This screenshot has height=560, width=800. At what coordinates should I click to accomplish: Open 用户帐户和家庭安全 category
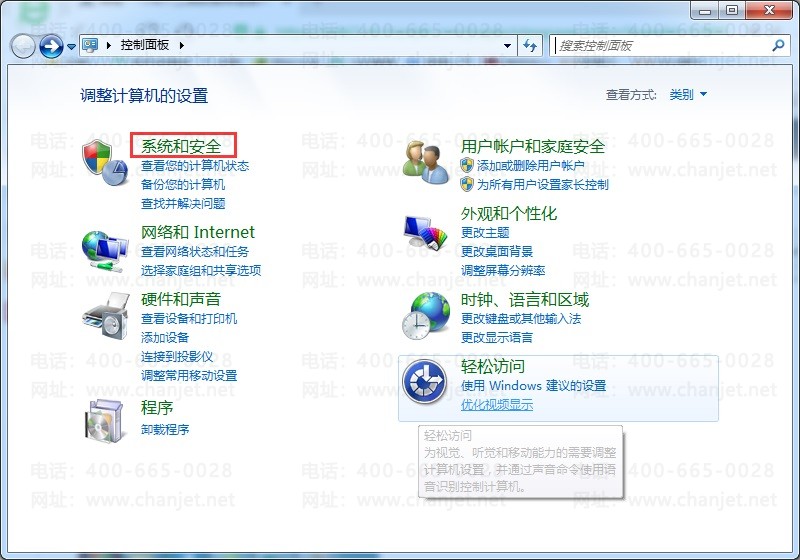(x=533, y=147)
